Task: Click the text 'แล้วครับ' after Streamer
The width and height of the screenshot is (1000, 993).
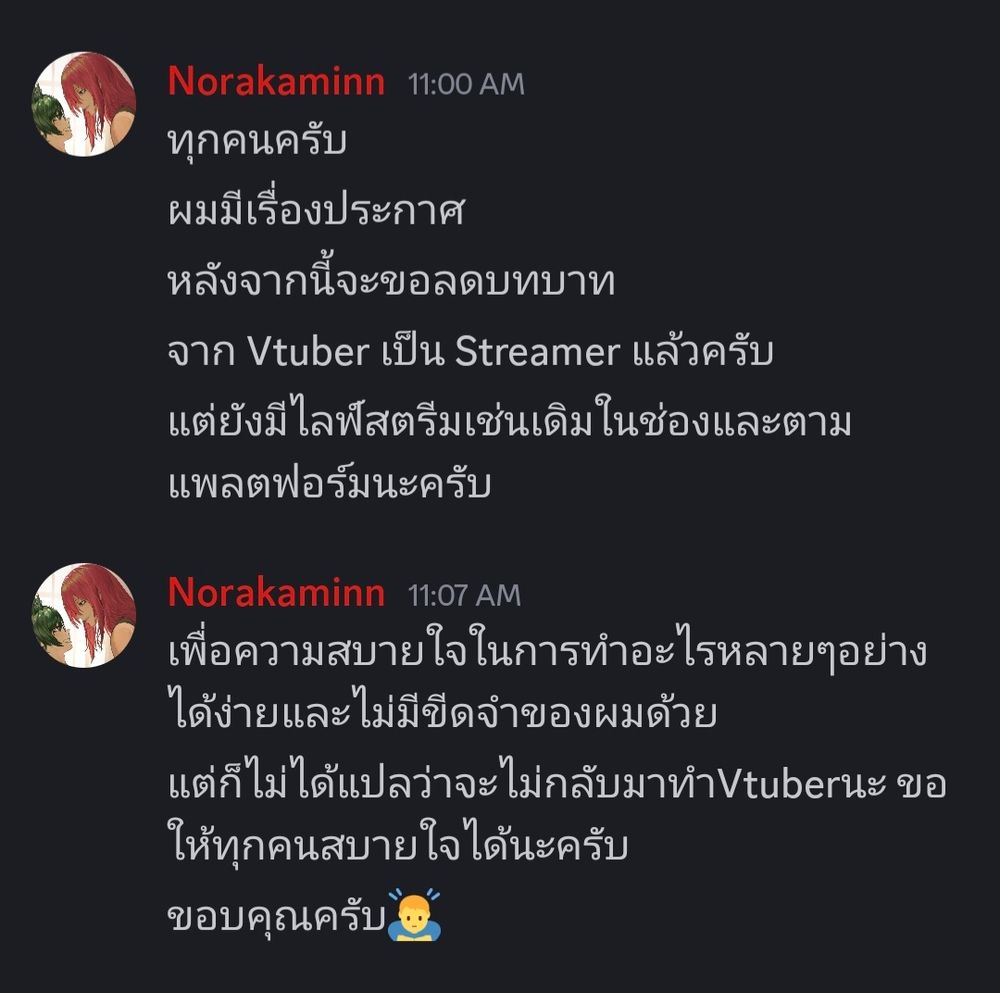Action: [703, 351]
